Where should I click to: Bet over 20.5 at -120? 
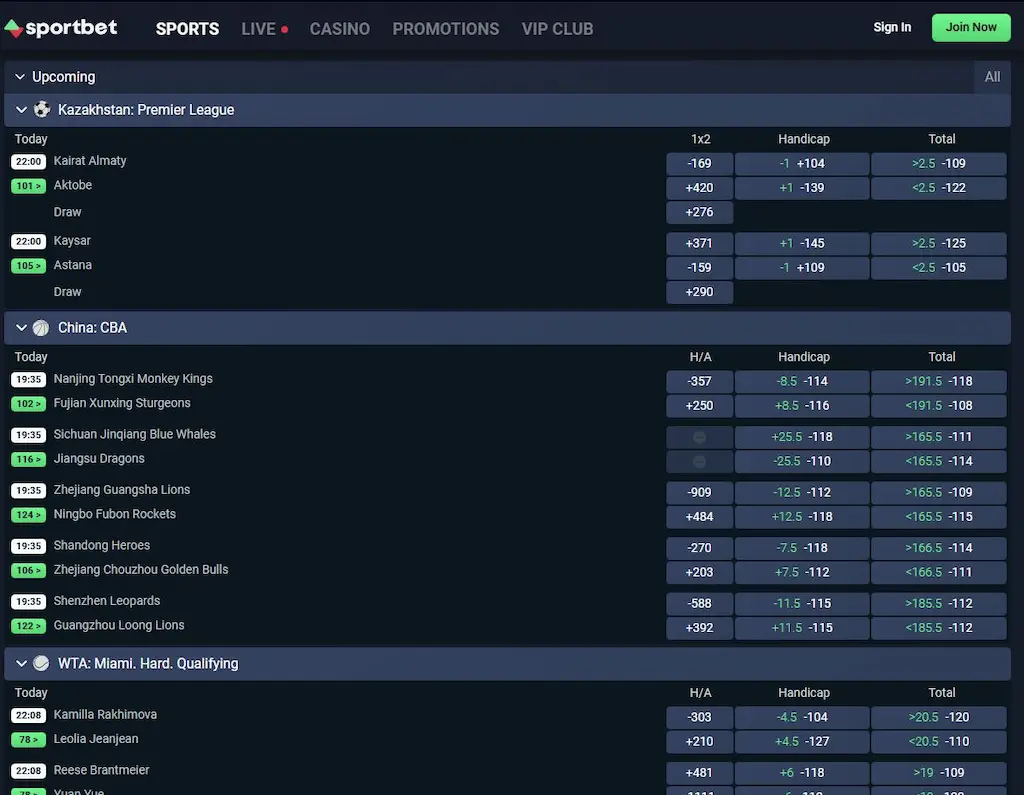point(938,717)
